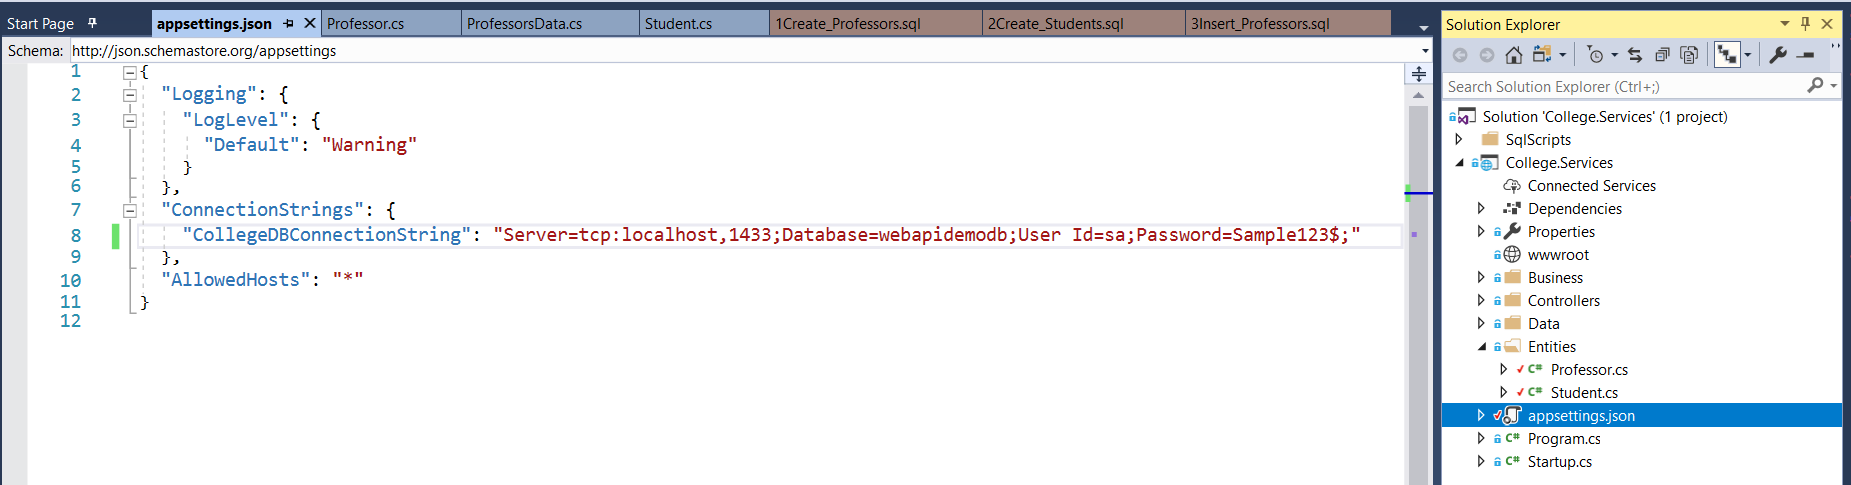Click Switch Views folder icon in Solution Explorer

[x=1542, y=55]
